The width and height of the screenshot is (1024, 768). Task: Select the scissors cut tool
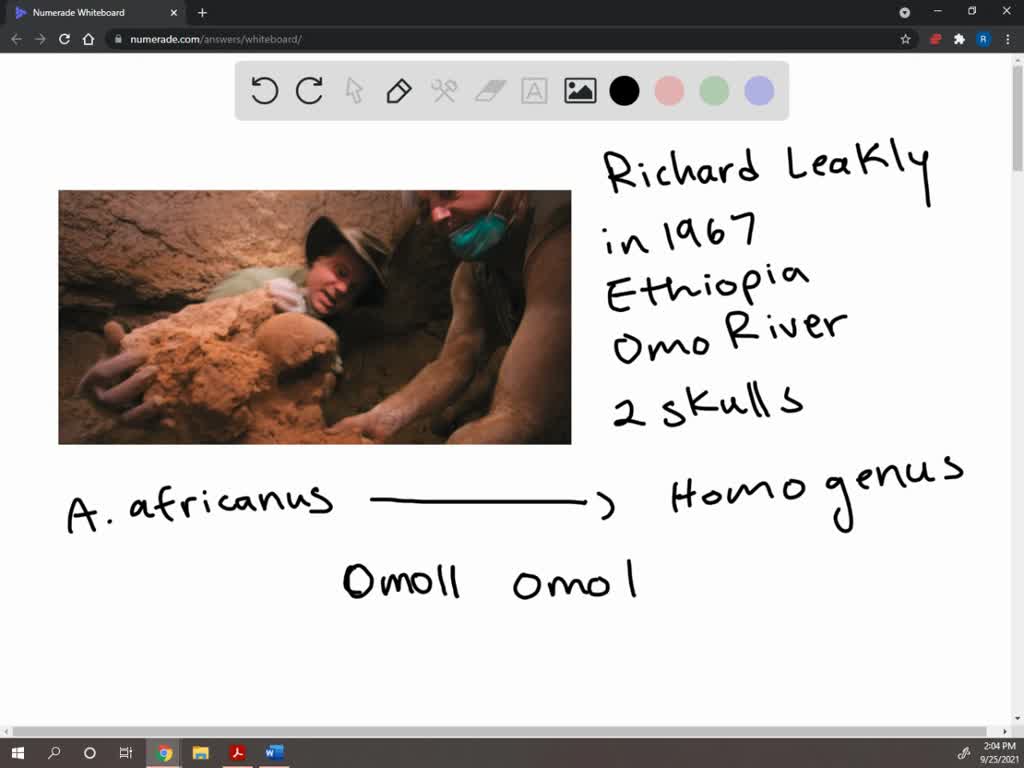(x=443, y=91)
